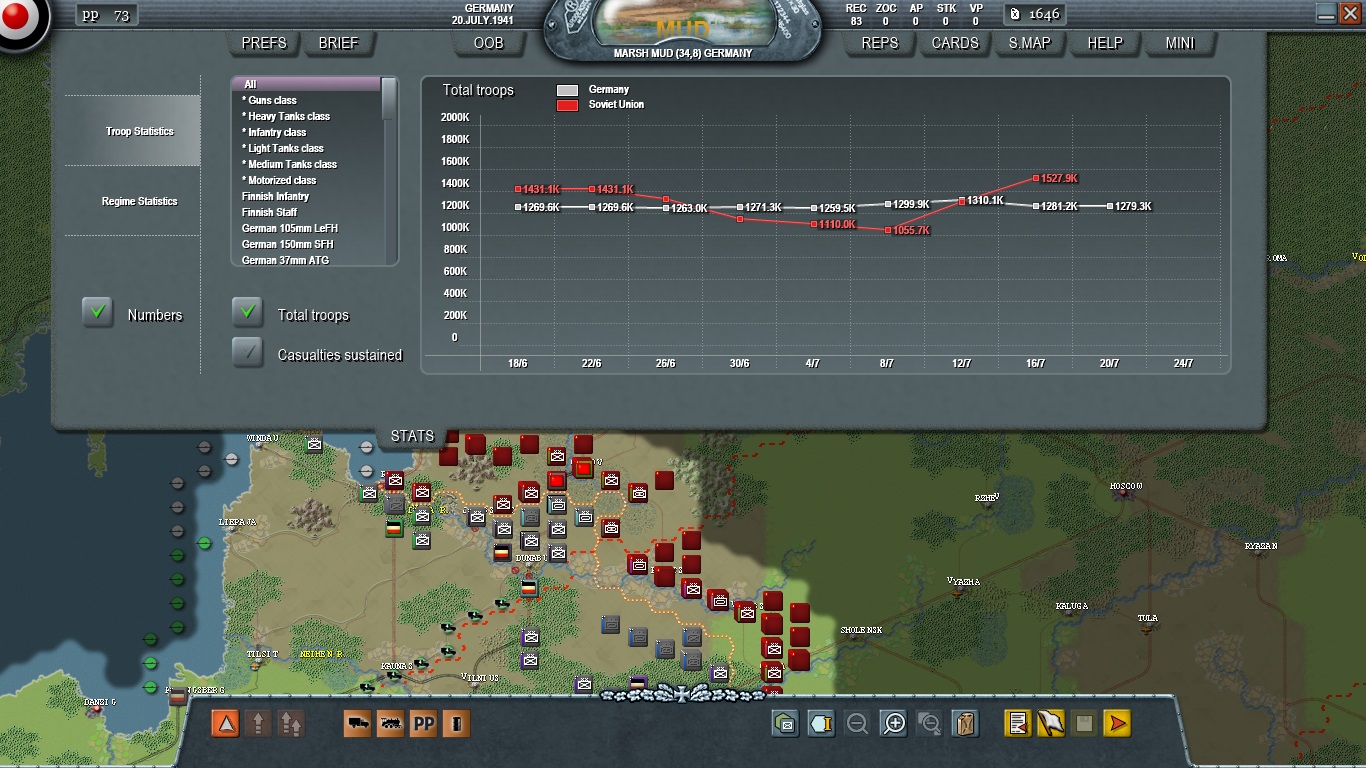Click the 1310.1K Germany data point
The width and height of the screenshot is (1366, 768).
pyautogui.click(x=962, y=200)
